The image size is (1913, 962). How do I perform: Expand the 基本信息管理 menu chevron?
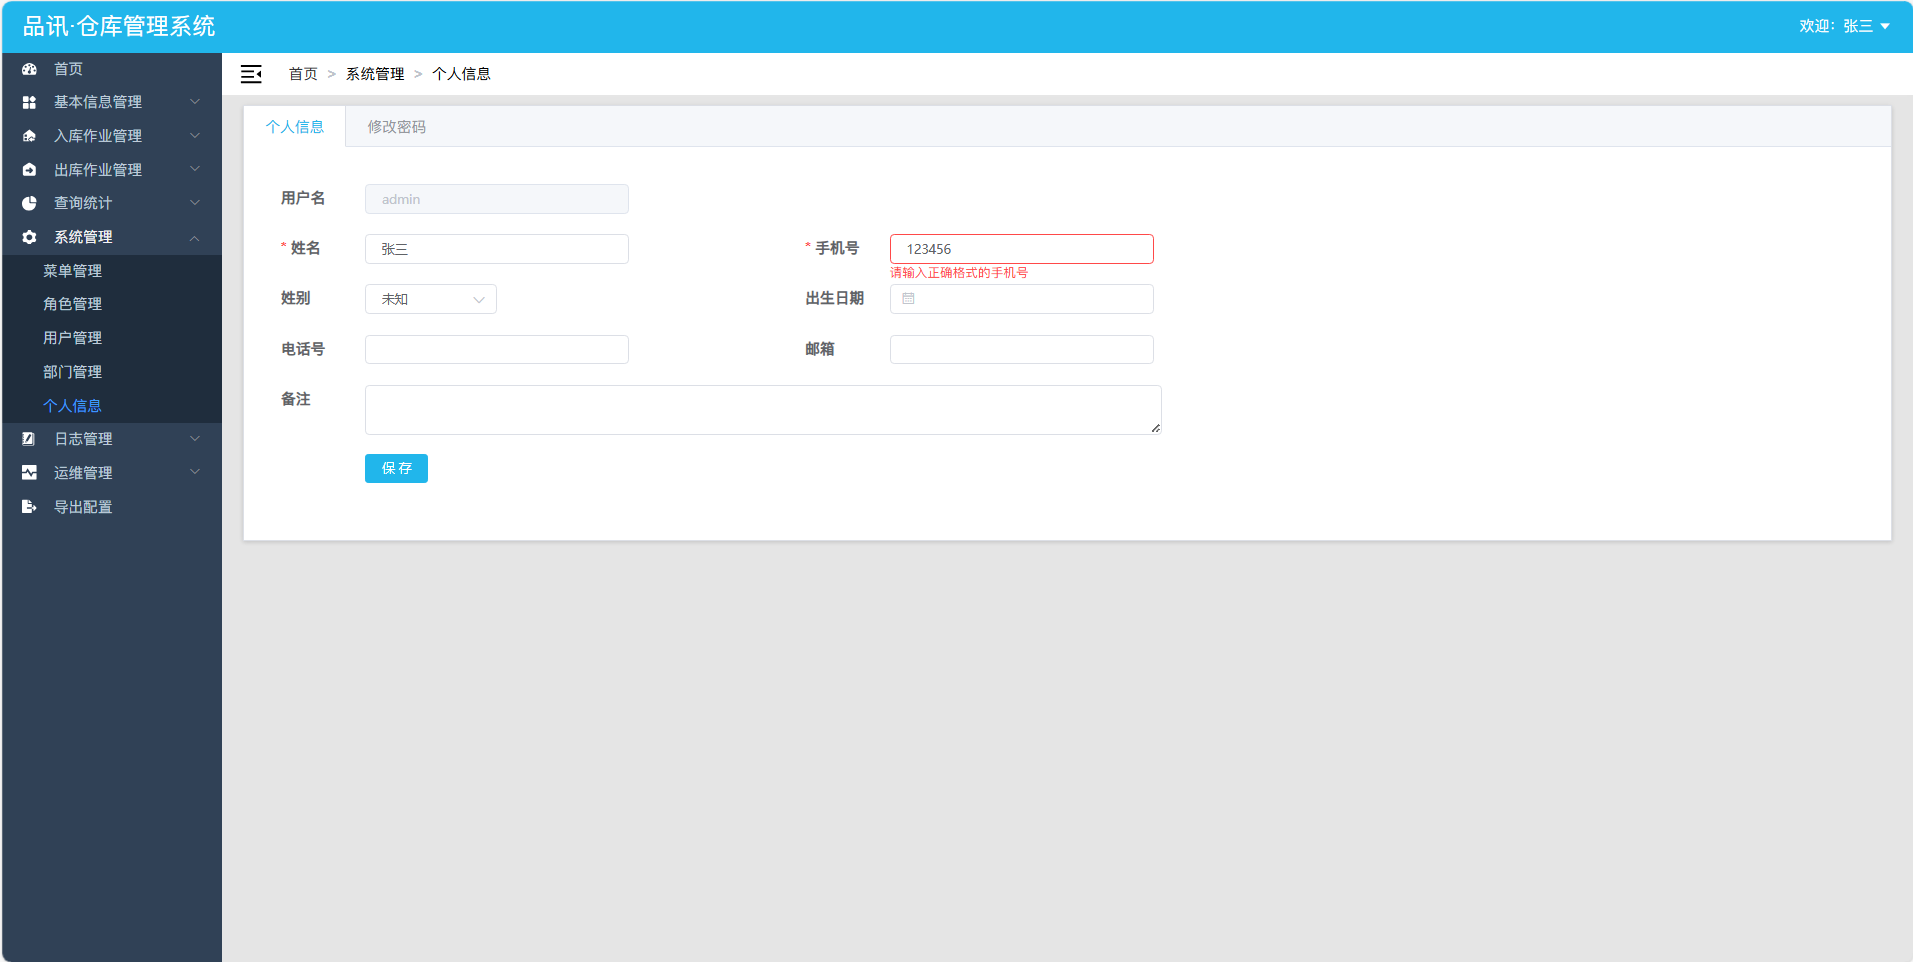195,102
